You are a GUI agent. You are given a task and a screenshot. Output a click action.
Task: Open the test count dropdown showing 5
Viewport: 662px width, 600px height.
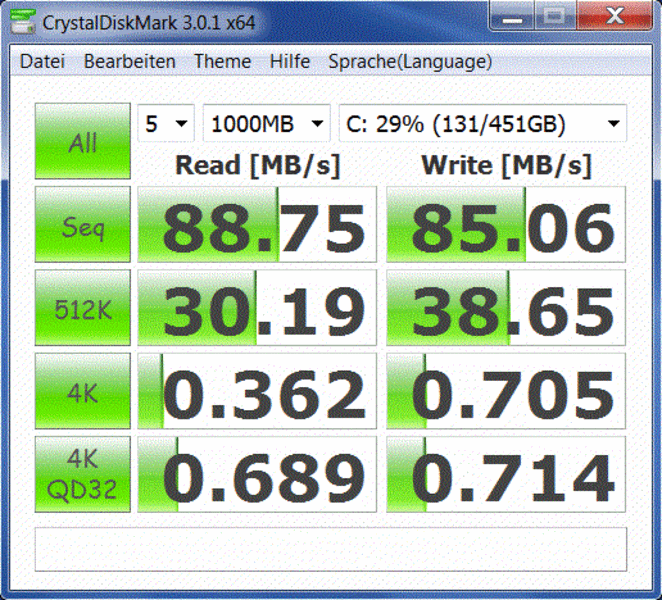tap(166, 123)
